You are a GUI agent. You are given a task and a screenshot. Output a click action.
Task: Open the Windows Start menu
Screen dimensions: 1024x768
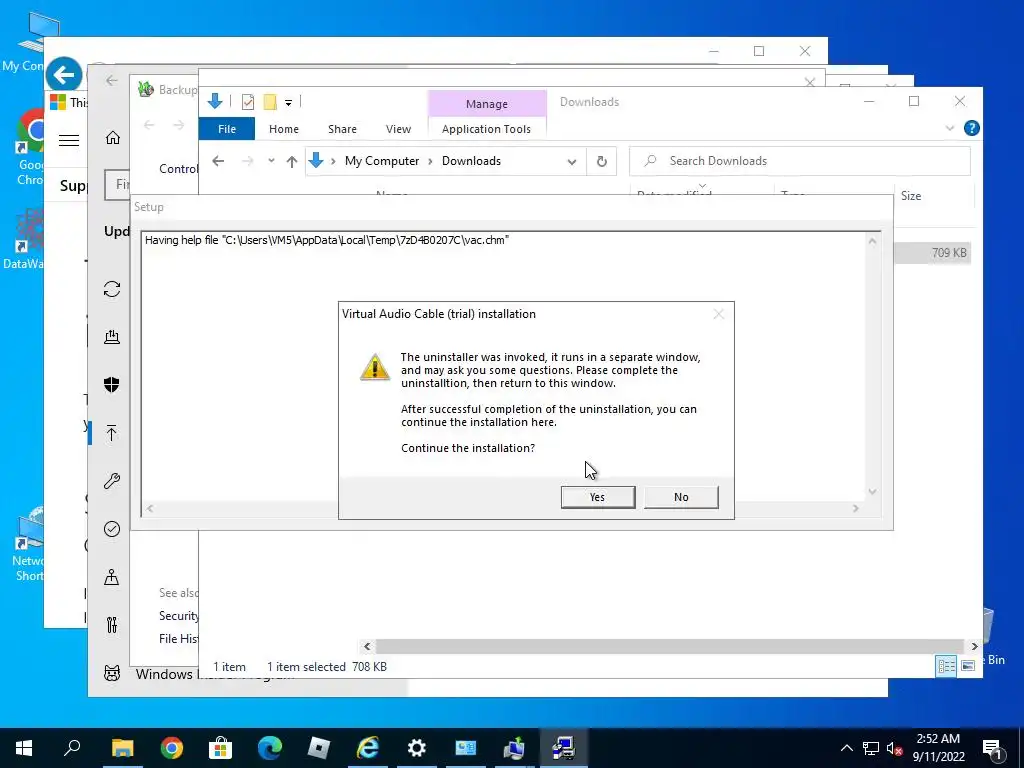pyautogui.click(x=24, y=748)
